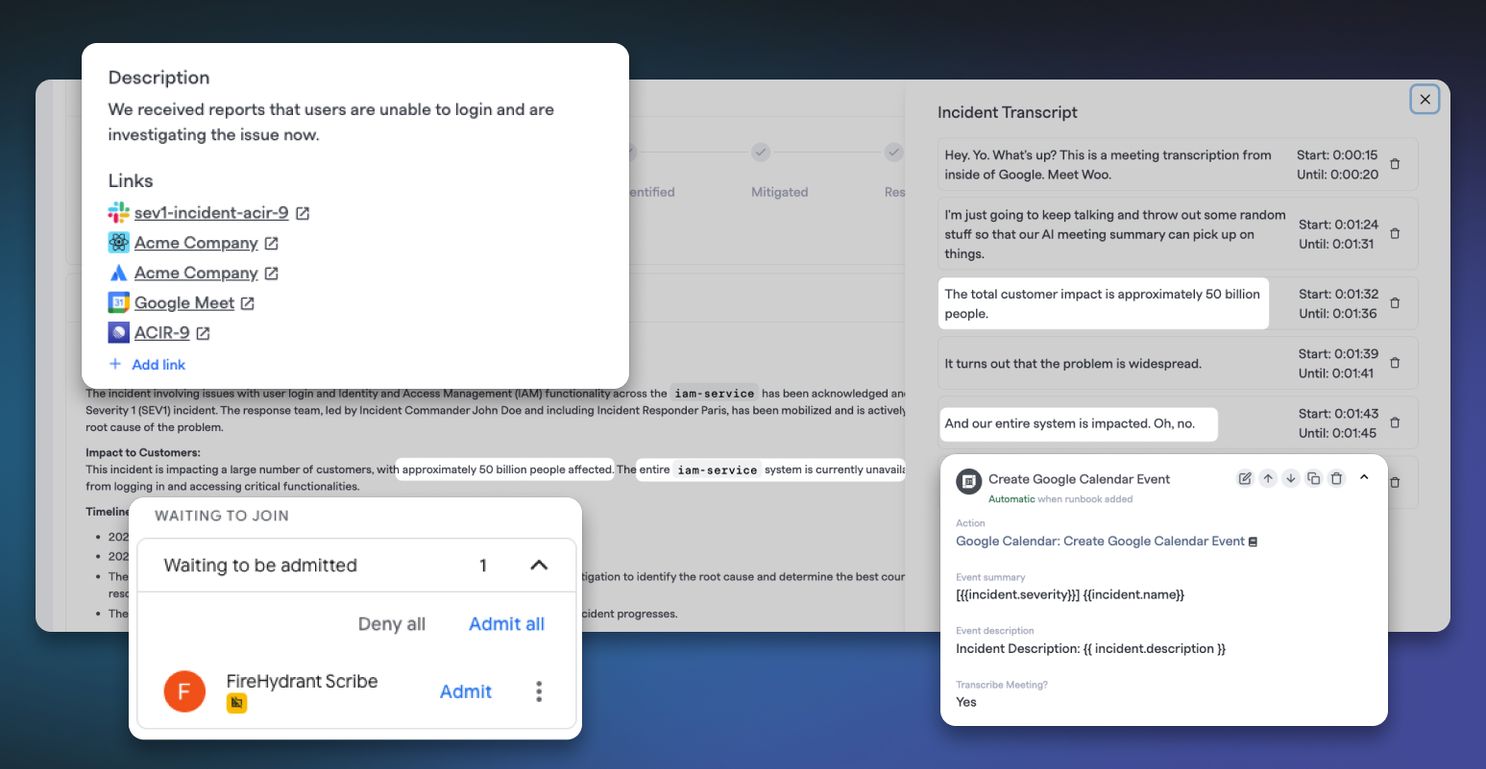Select the Mitigated milestone label
Viewport: 1486px width, 769px height.
[780, 192]
